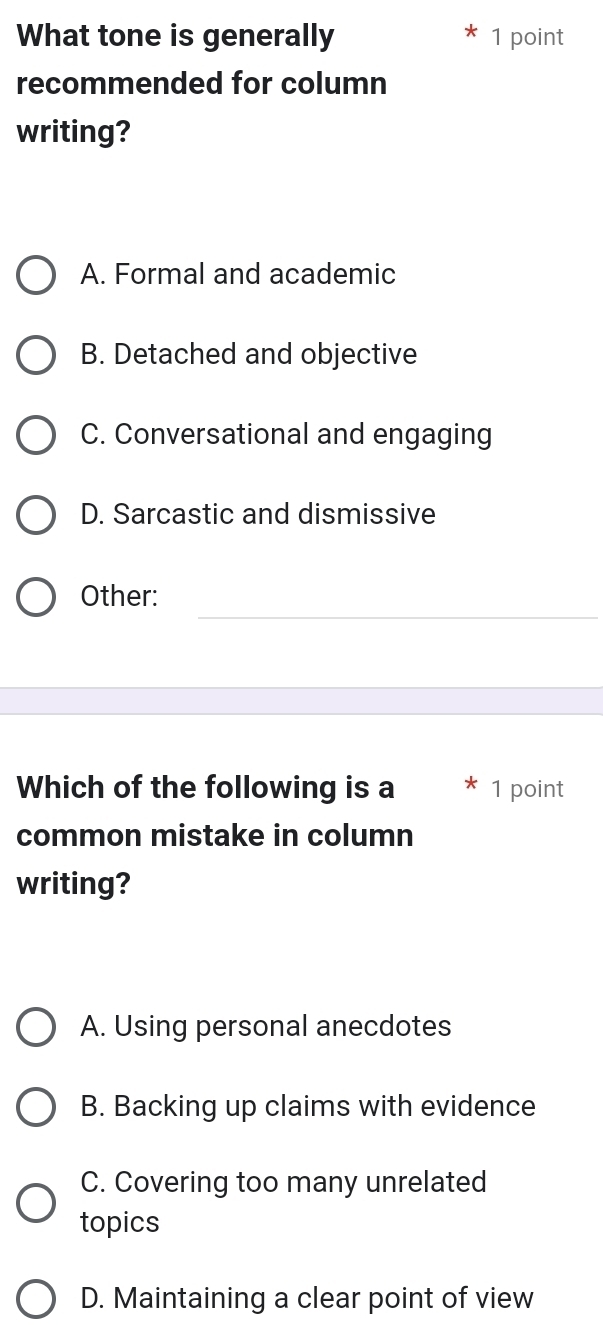Image resolution: width=603 pixels, height=1325 pixels.
Task: Click the Other label text
Action: pos(118,596)
